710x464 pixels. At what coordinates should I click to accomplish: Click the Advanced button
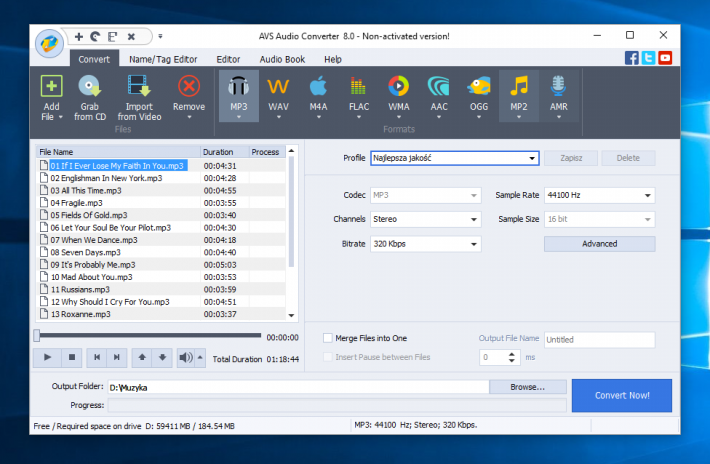[600, 244]
